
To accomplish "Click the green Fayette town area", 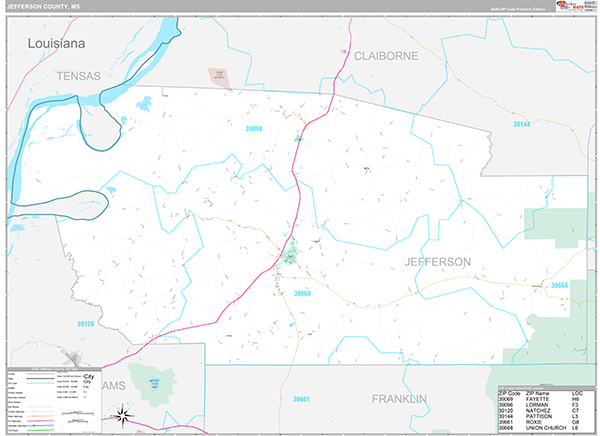I will click(x=289, y=254).
